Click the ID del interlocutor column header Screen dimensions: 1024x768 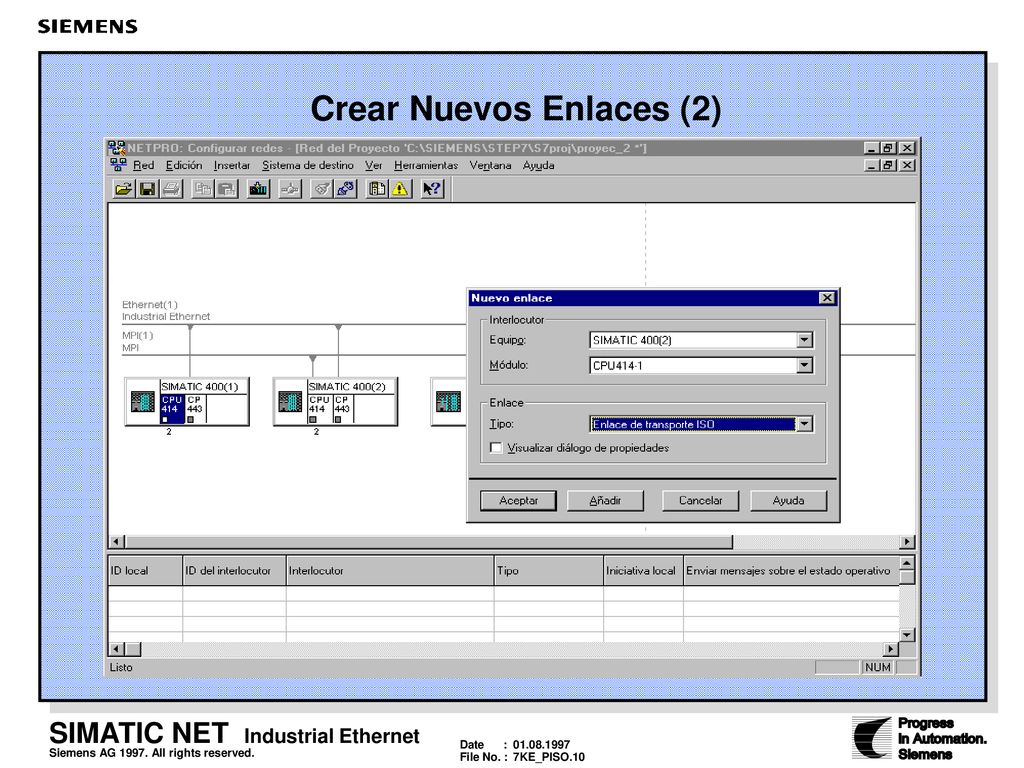point(234,571)
